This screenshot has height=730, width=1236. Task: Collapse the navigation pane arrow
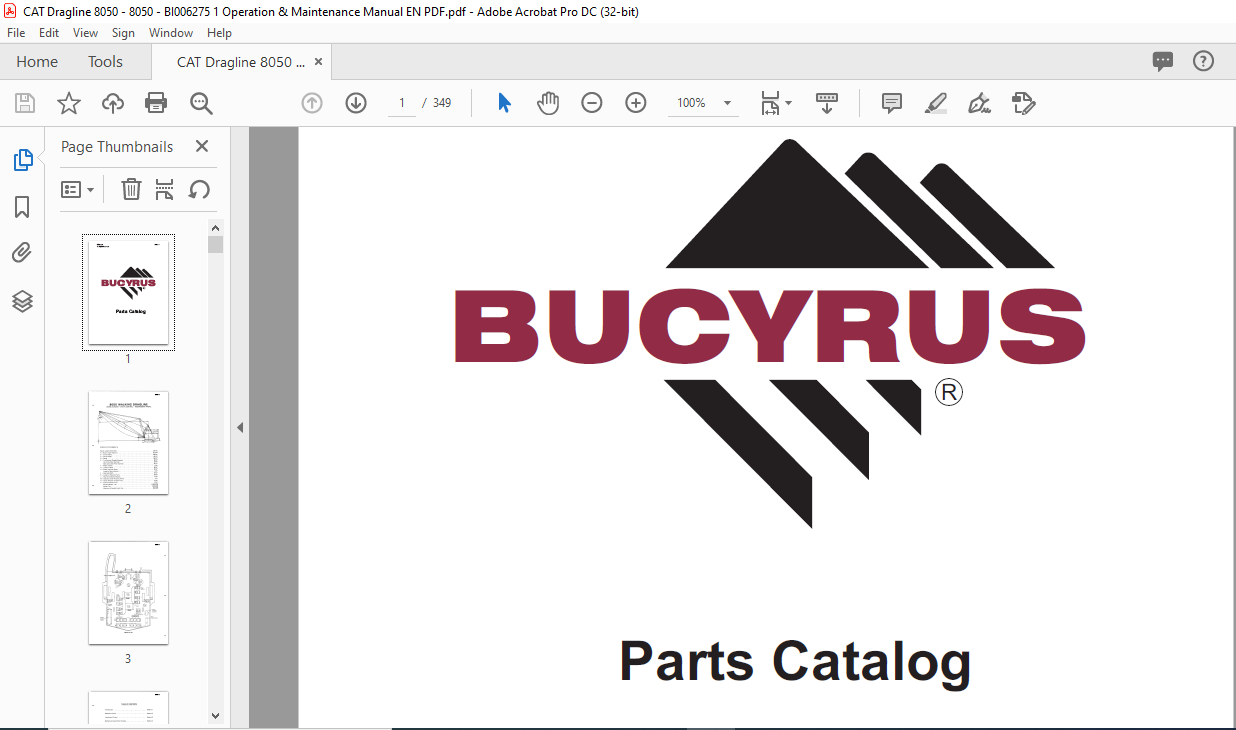pyautogui.click(x=239, y=427)
